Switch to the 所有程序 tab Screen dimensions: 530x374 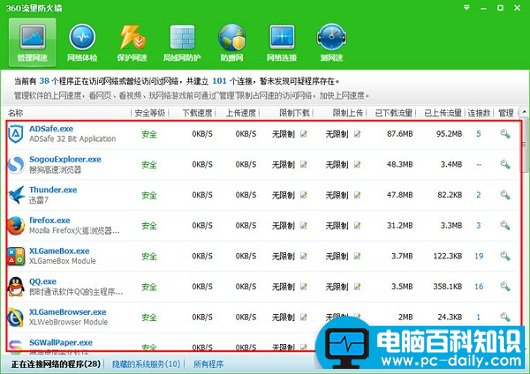(x=208, y=364)
